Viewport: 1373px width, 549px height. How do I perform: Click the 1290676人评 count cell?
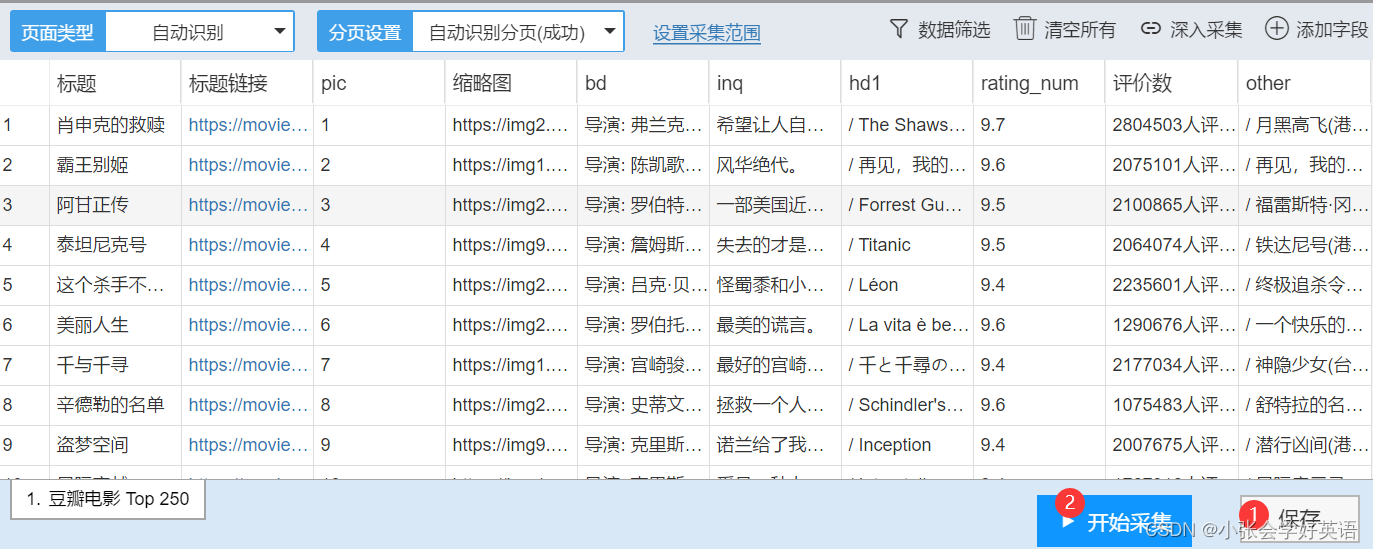tap(1171, 325)
